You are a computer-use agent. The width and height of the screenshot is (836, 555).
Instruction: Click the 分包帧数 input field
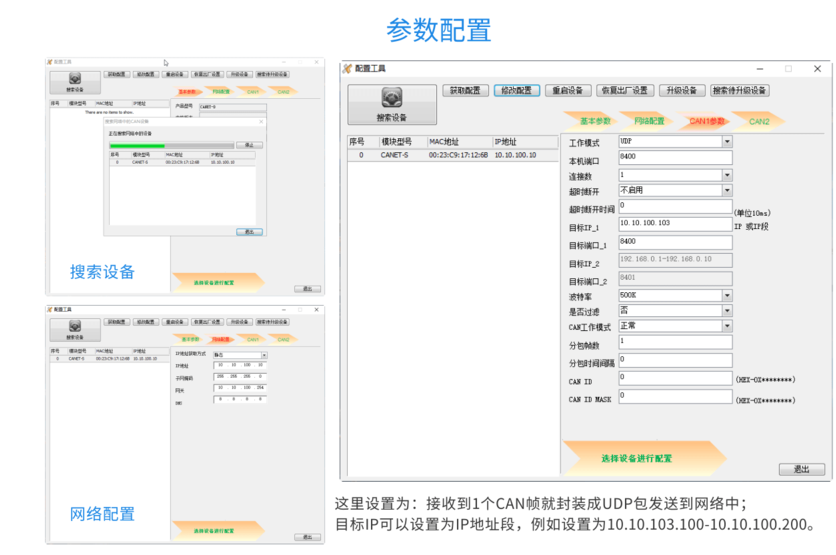(x=675, y=342)
